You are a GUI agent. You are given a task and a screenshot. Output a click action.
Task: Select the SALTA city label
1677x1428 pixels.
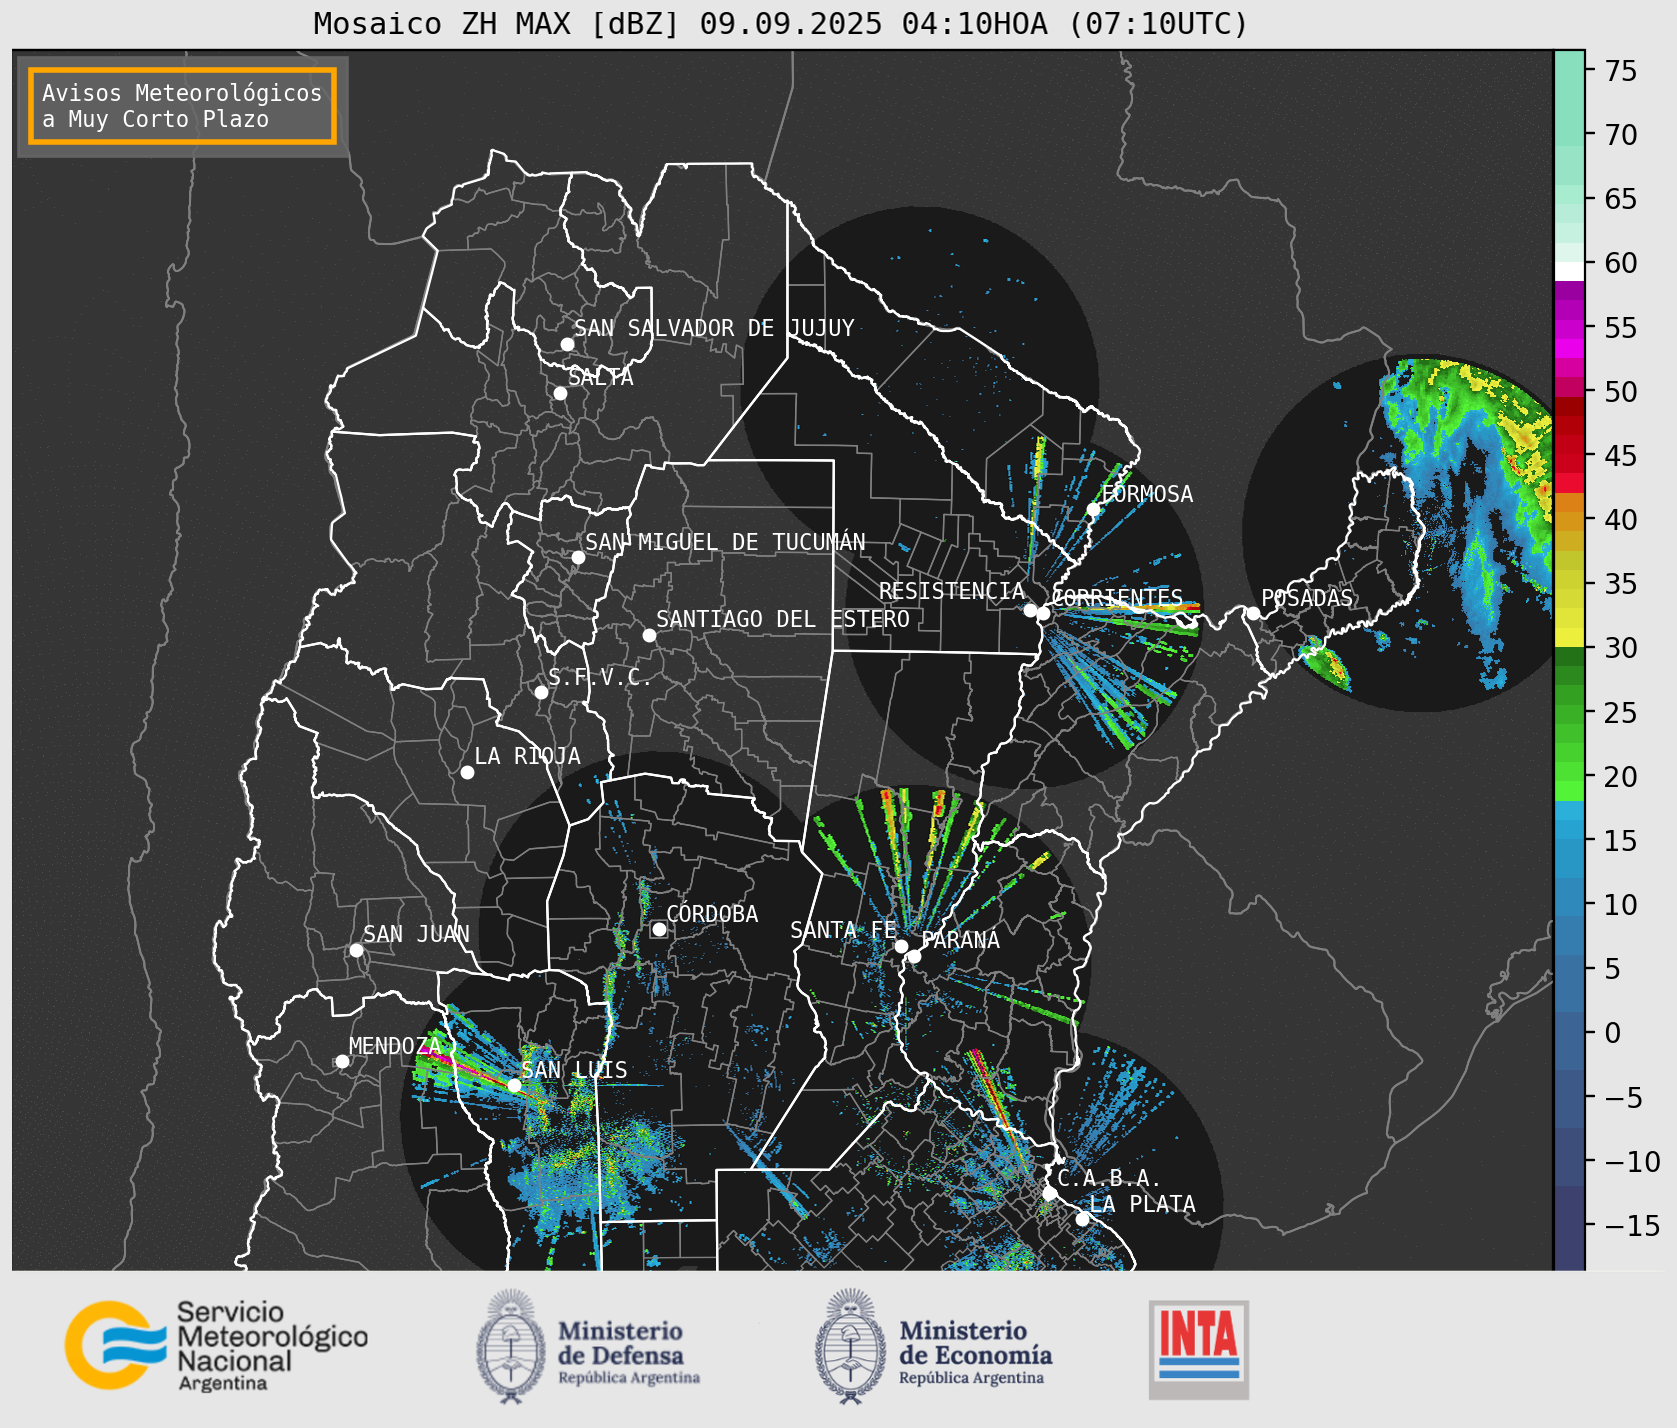pos(600,377)
